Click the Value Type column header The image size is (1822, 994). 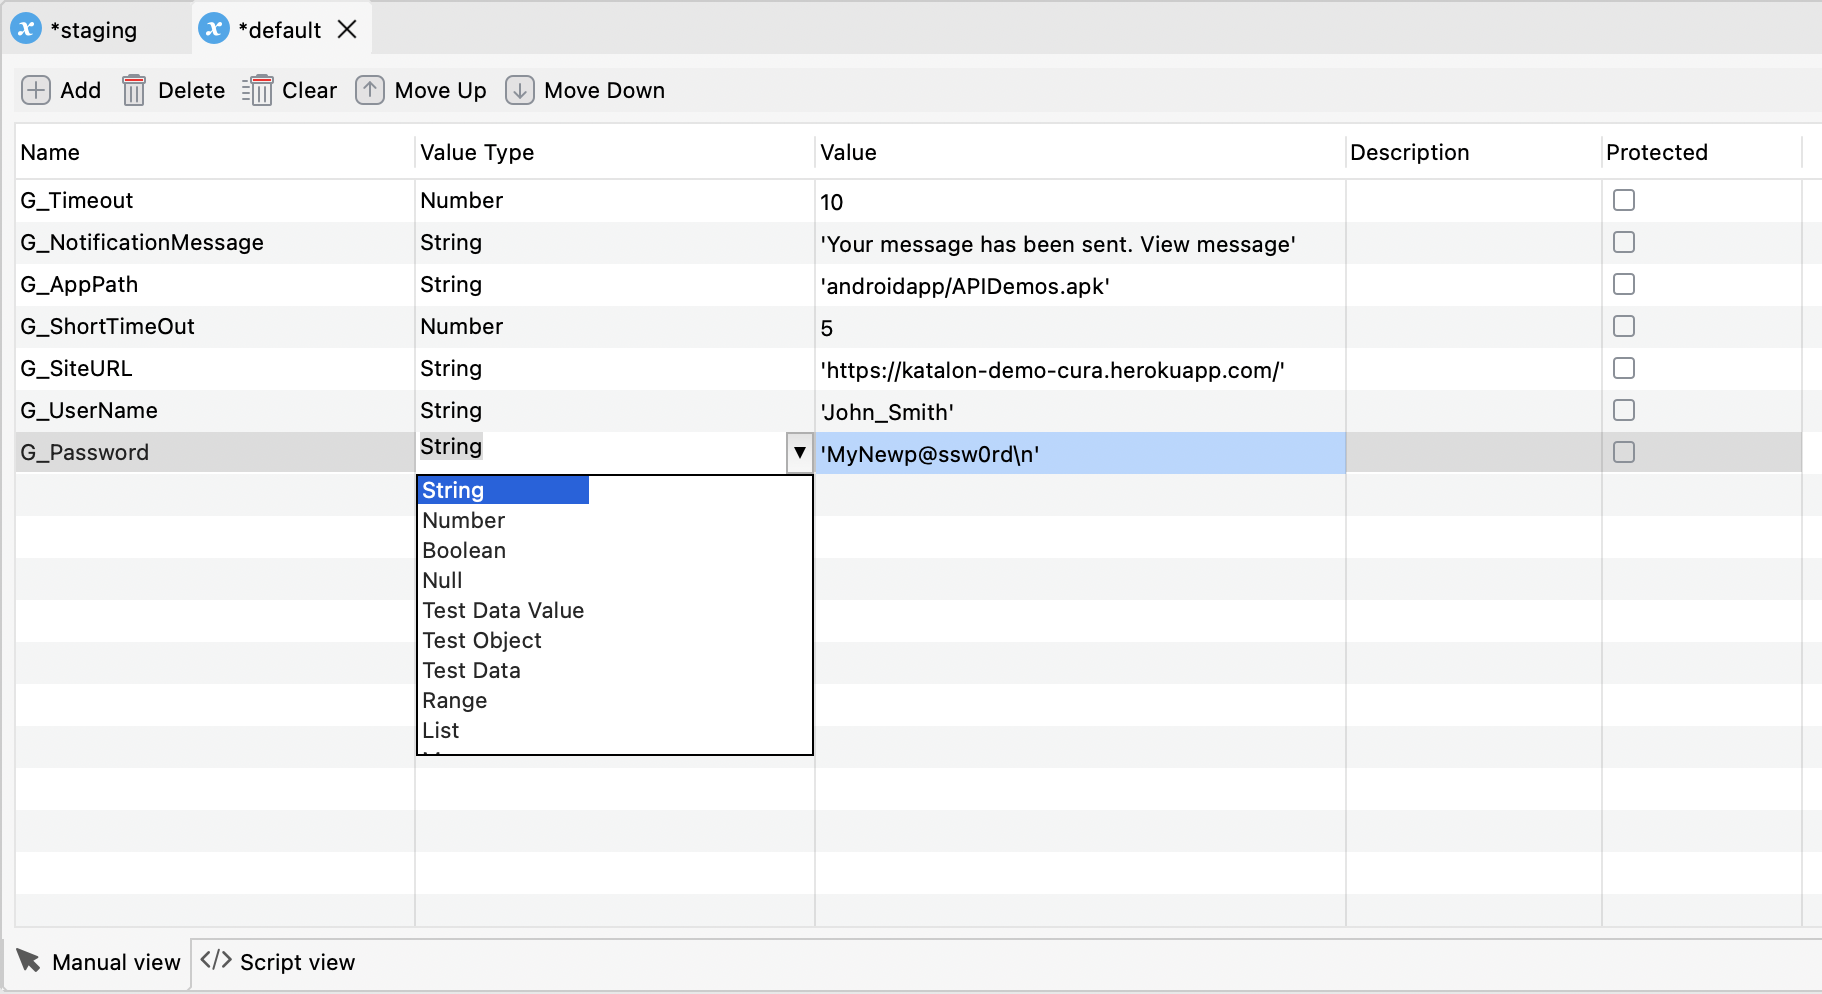click(615, 152)
